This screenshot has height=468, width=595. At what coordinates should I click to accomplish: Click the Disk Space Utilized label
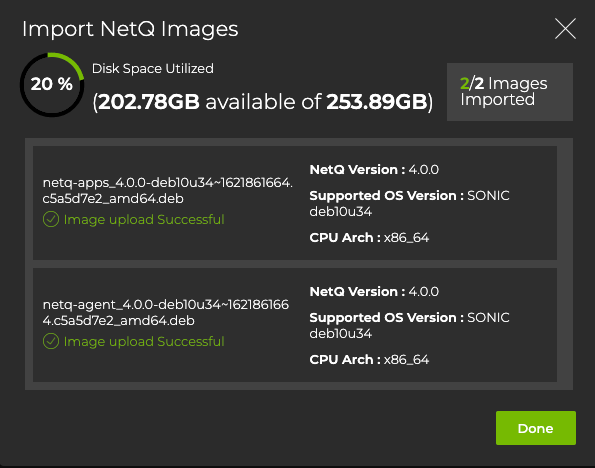[153, 69]
